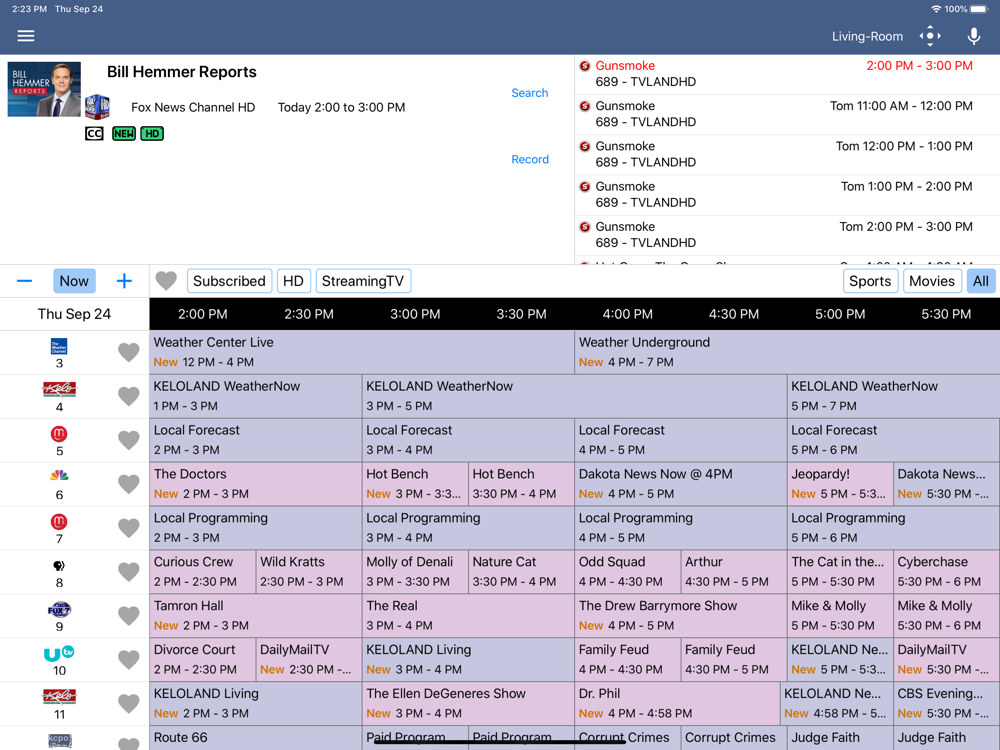Image resolution: width=1000 pixels, height=750 pixels.
Task: Click the green HD badge
Action: click(152, 133)
